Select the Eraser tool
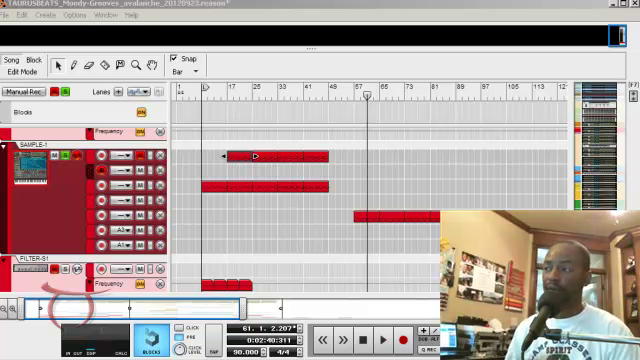Viewport: 640px width, 360px height. 89,65
